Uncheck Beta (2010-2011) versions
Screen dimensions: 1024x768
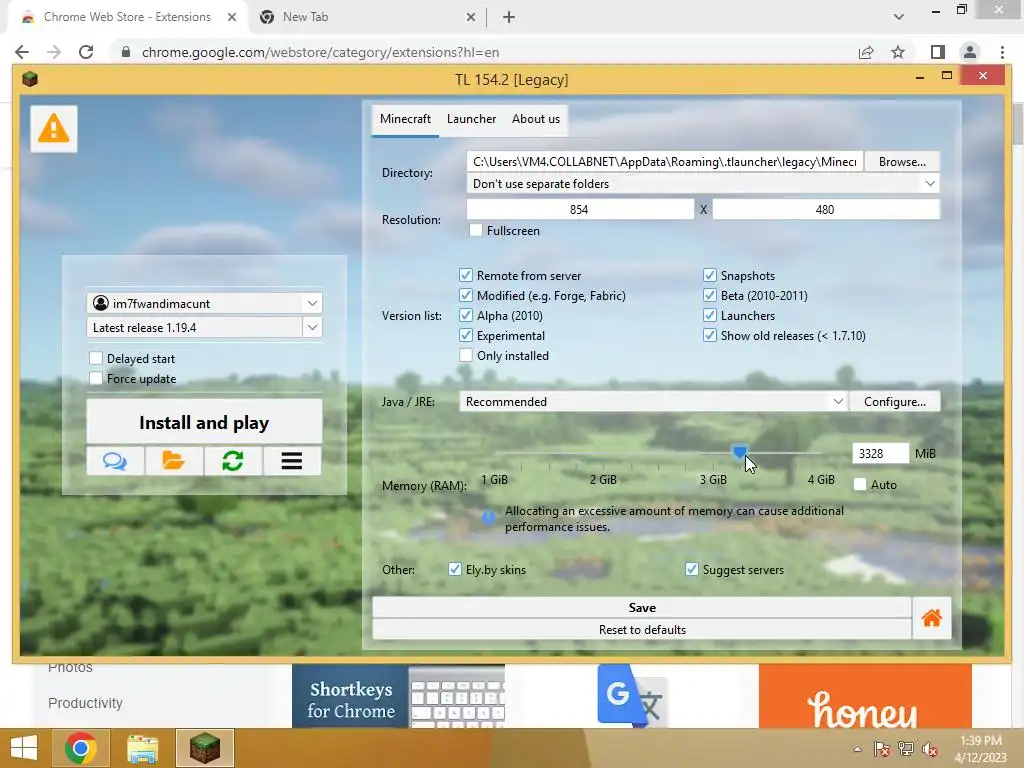point(710,296)
